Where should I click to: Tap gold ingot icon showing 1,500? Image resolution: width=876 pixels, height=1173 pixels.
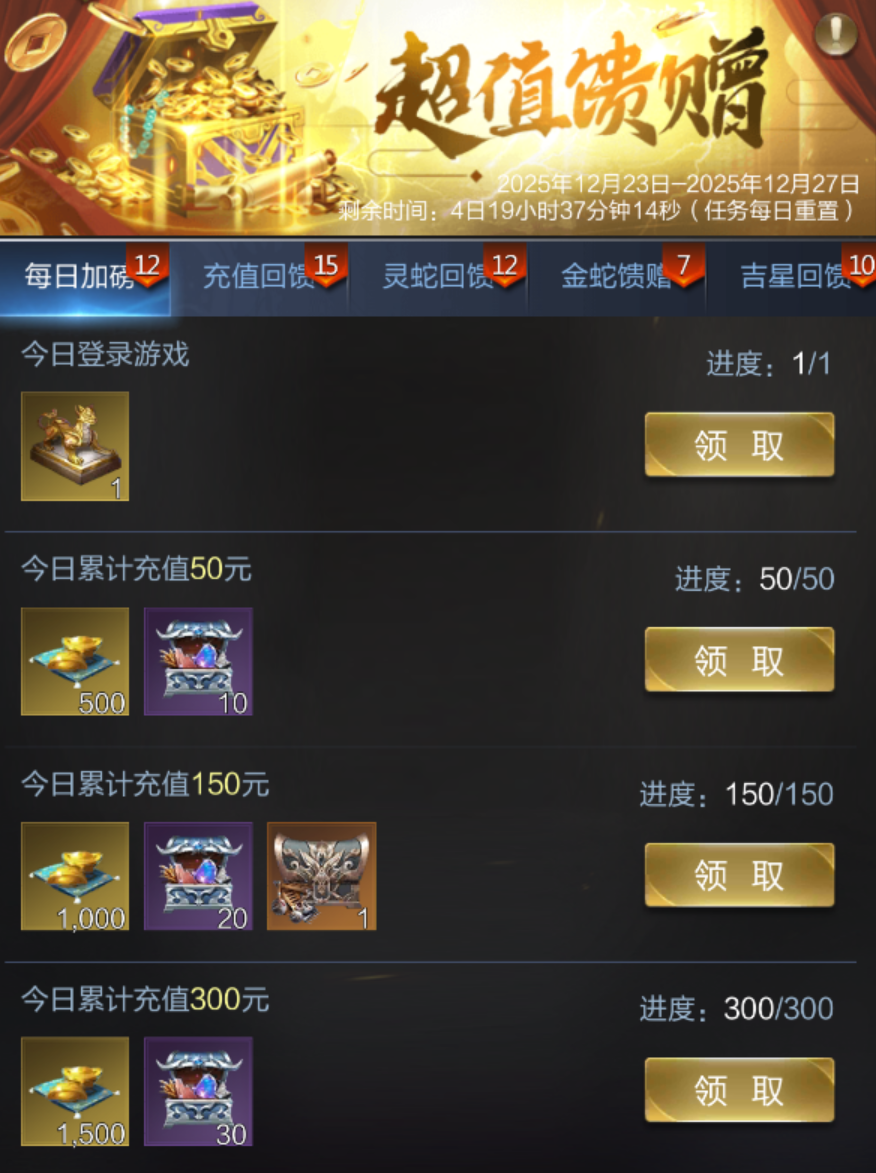tap(75, 1091)
